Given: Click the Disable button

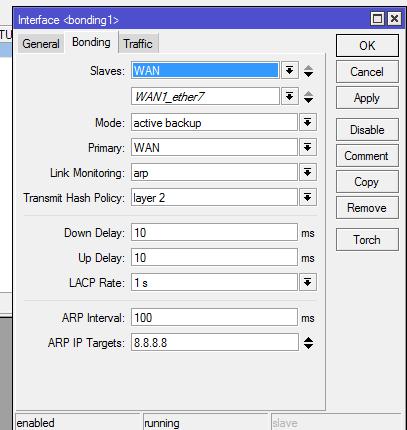Looking at the screenshot, I should 367,129.
